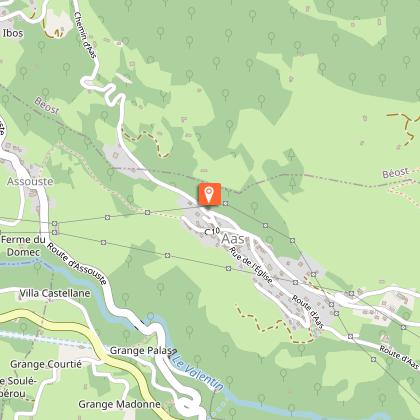Click the Béost boundary label at right
The width and height of the screenshot is (420, 420).
396,173
